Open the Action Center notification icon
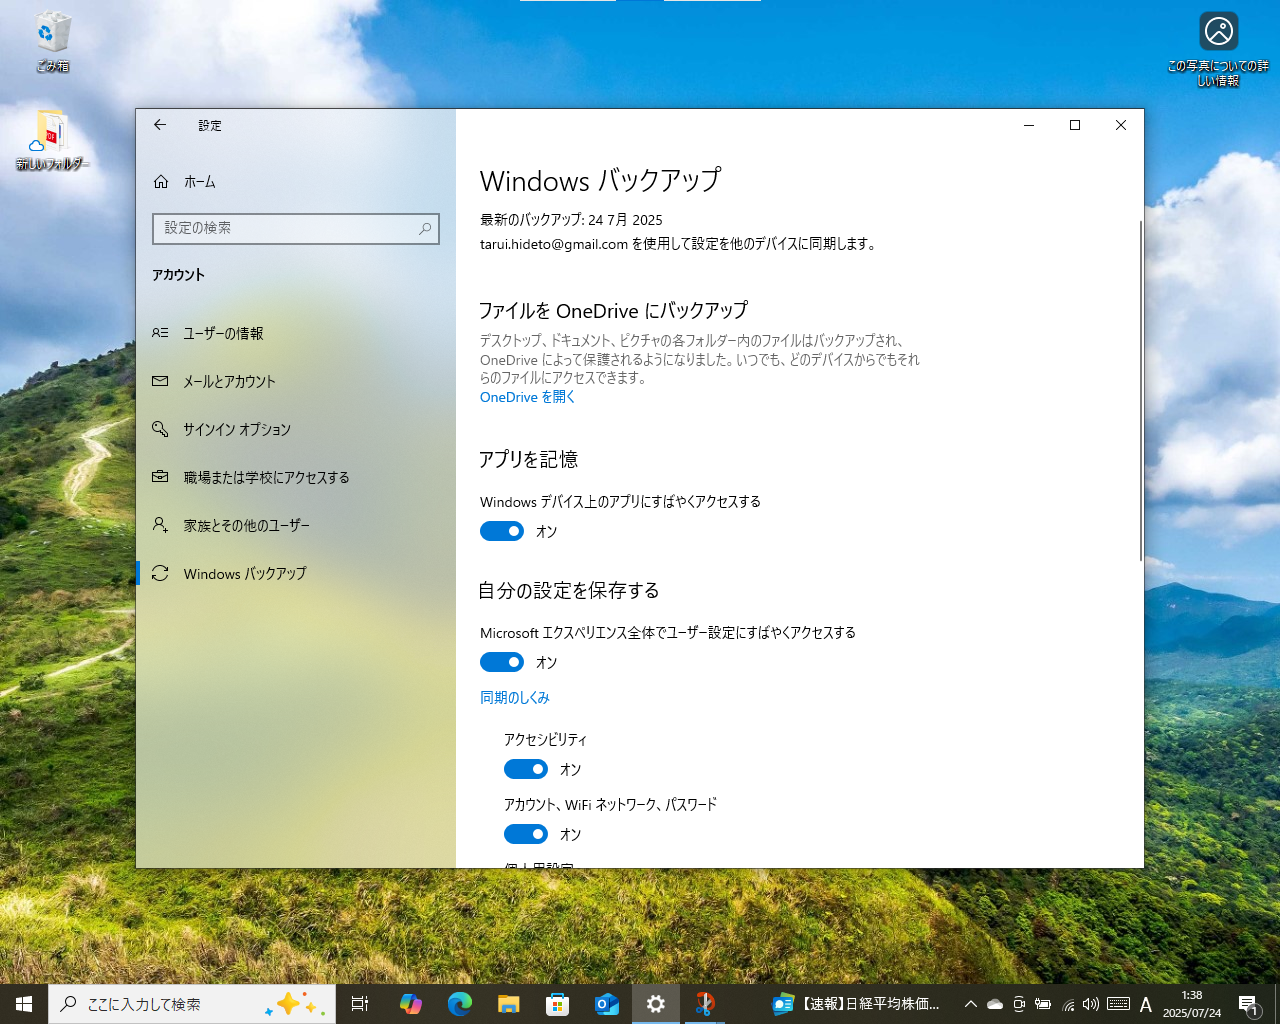Viewport: 1280px width, 1024px height. tap(1249, 1004)
